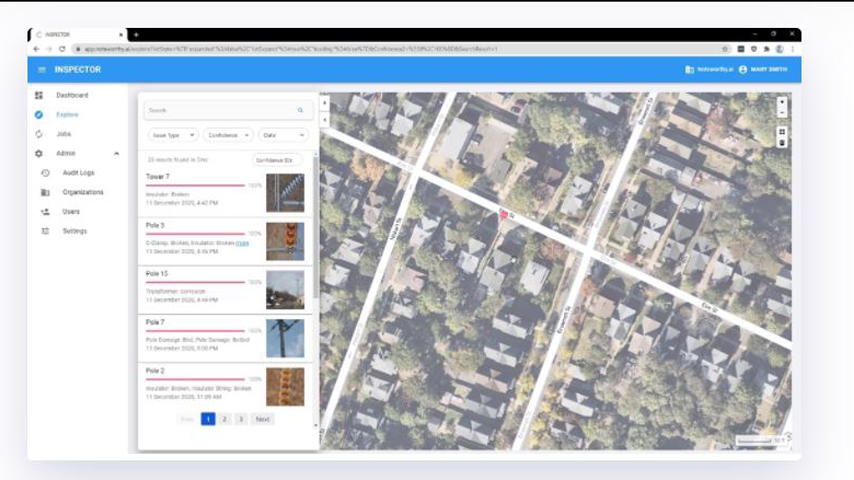Image resolution: width=854 pixels, height=480 pixels.
Task: Open the Issue Type filter dropdown
Action: (x=173, y=135)
